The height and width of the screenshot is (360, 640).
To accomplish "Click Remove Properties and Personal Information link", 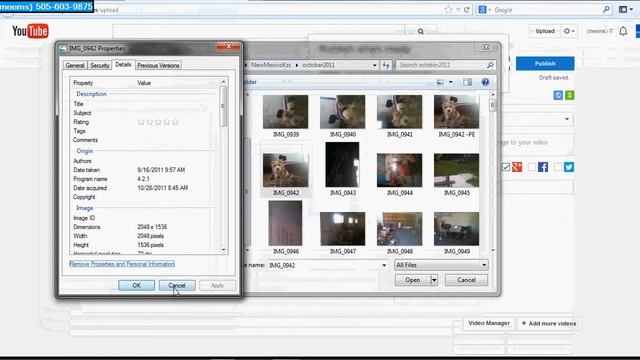I will [122, 264].
